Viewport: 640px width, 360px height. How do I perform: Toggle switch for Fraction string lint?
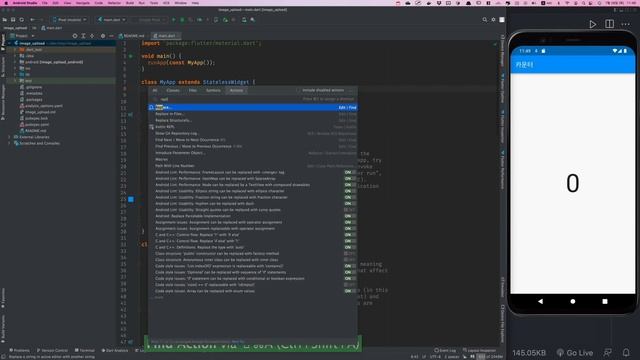(x=350, y=197)
